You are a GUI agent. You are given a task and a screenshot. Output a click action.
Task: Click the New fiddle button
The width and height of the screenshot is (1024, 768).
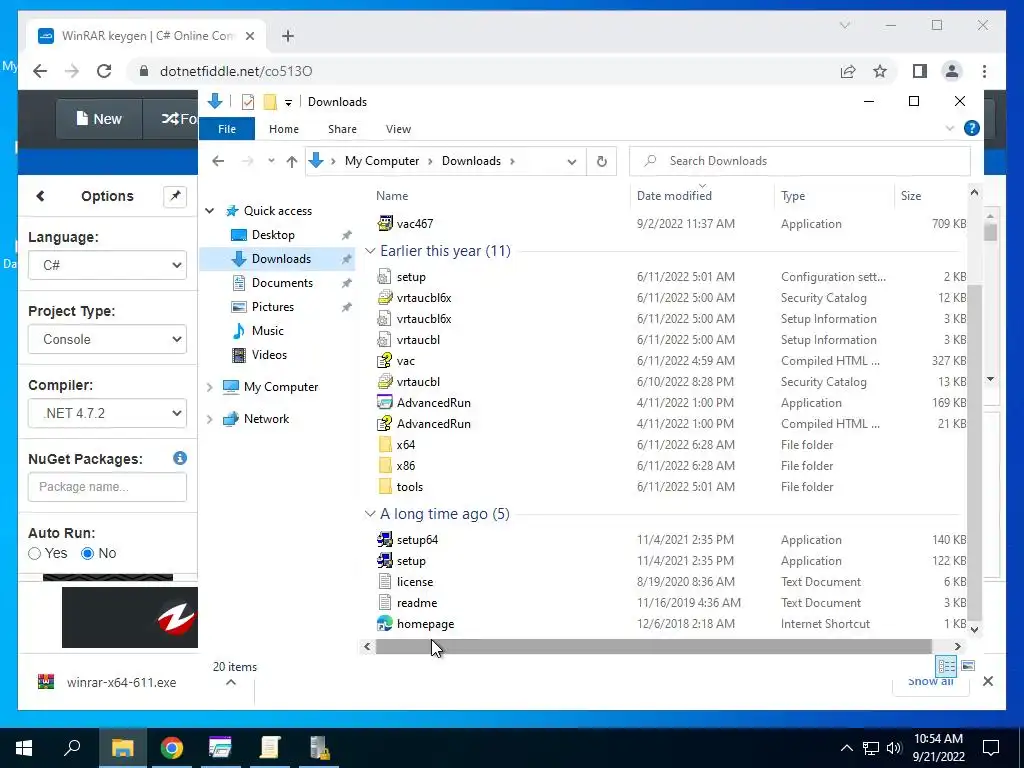tap(99, 119)
